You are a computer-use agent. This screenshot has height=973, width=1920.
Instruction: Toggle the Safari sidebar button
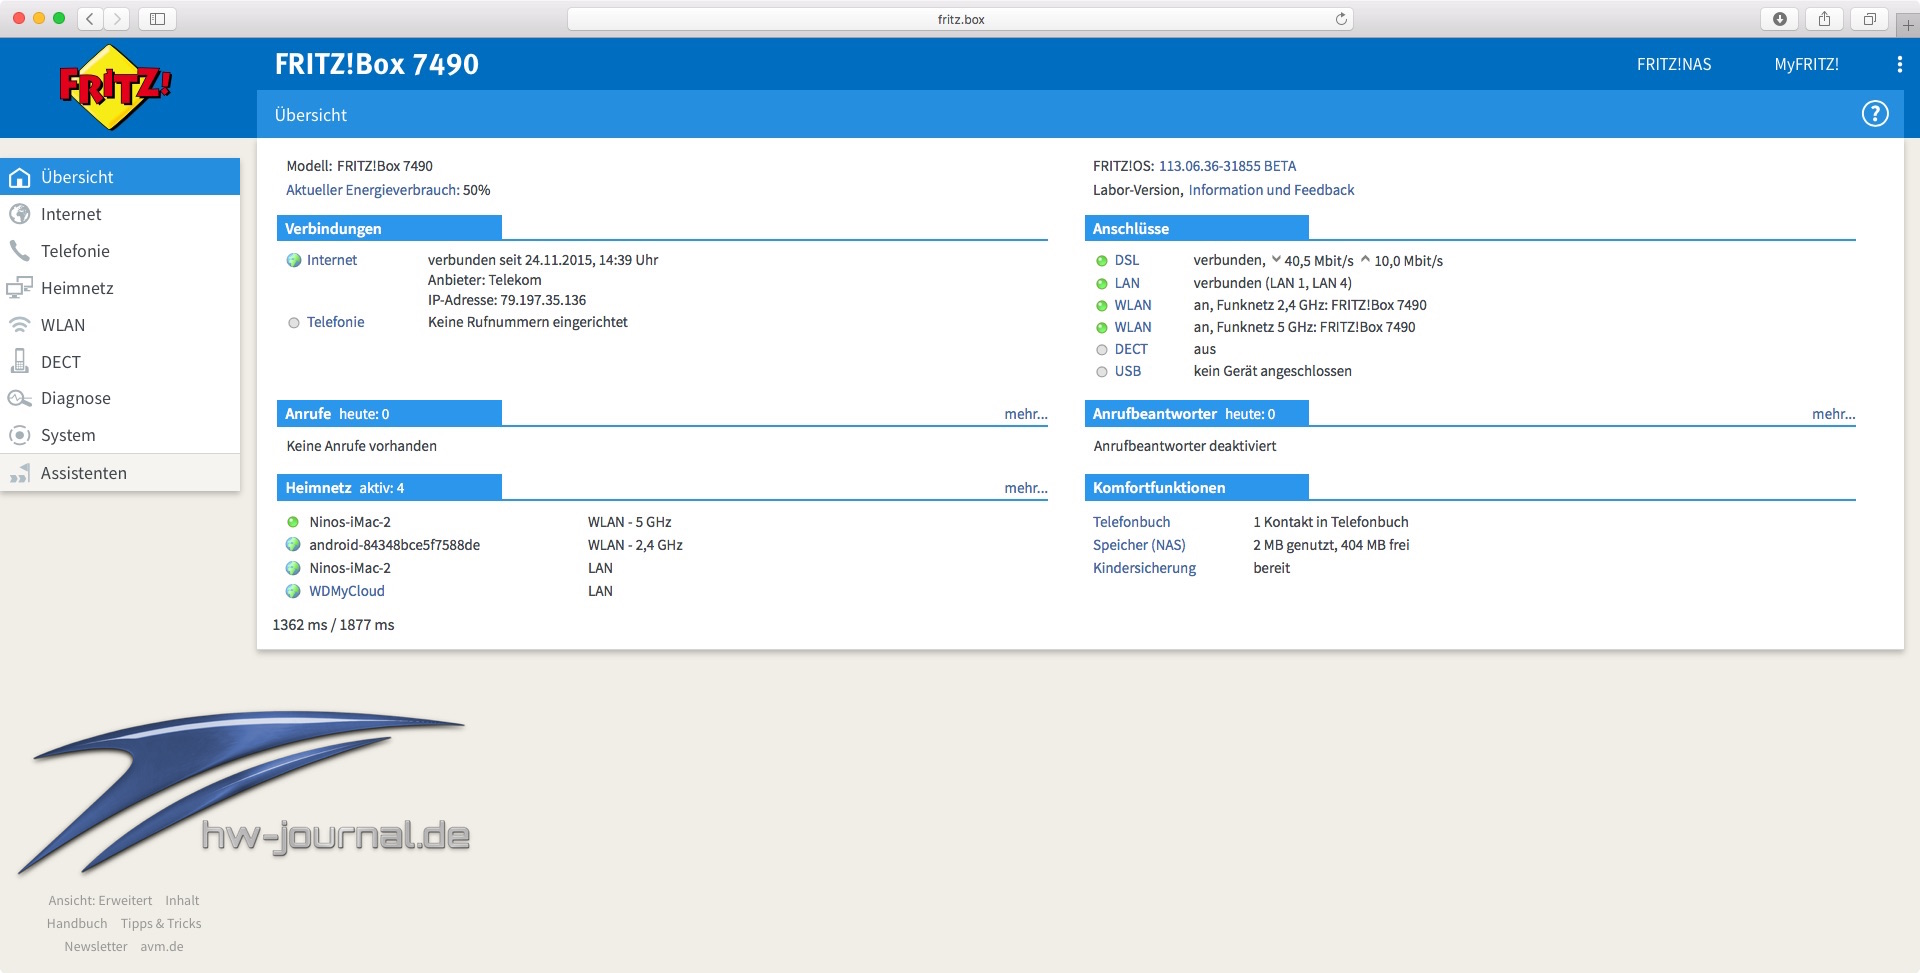point(157,19)
